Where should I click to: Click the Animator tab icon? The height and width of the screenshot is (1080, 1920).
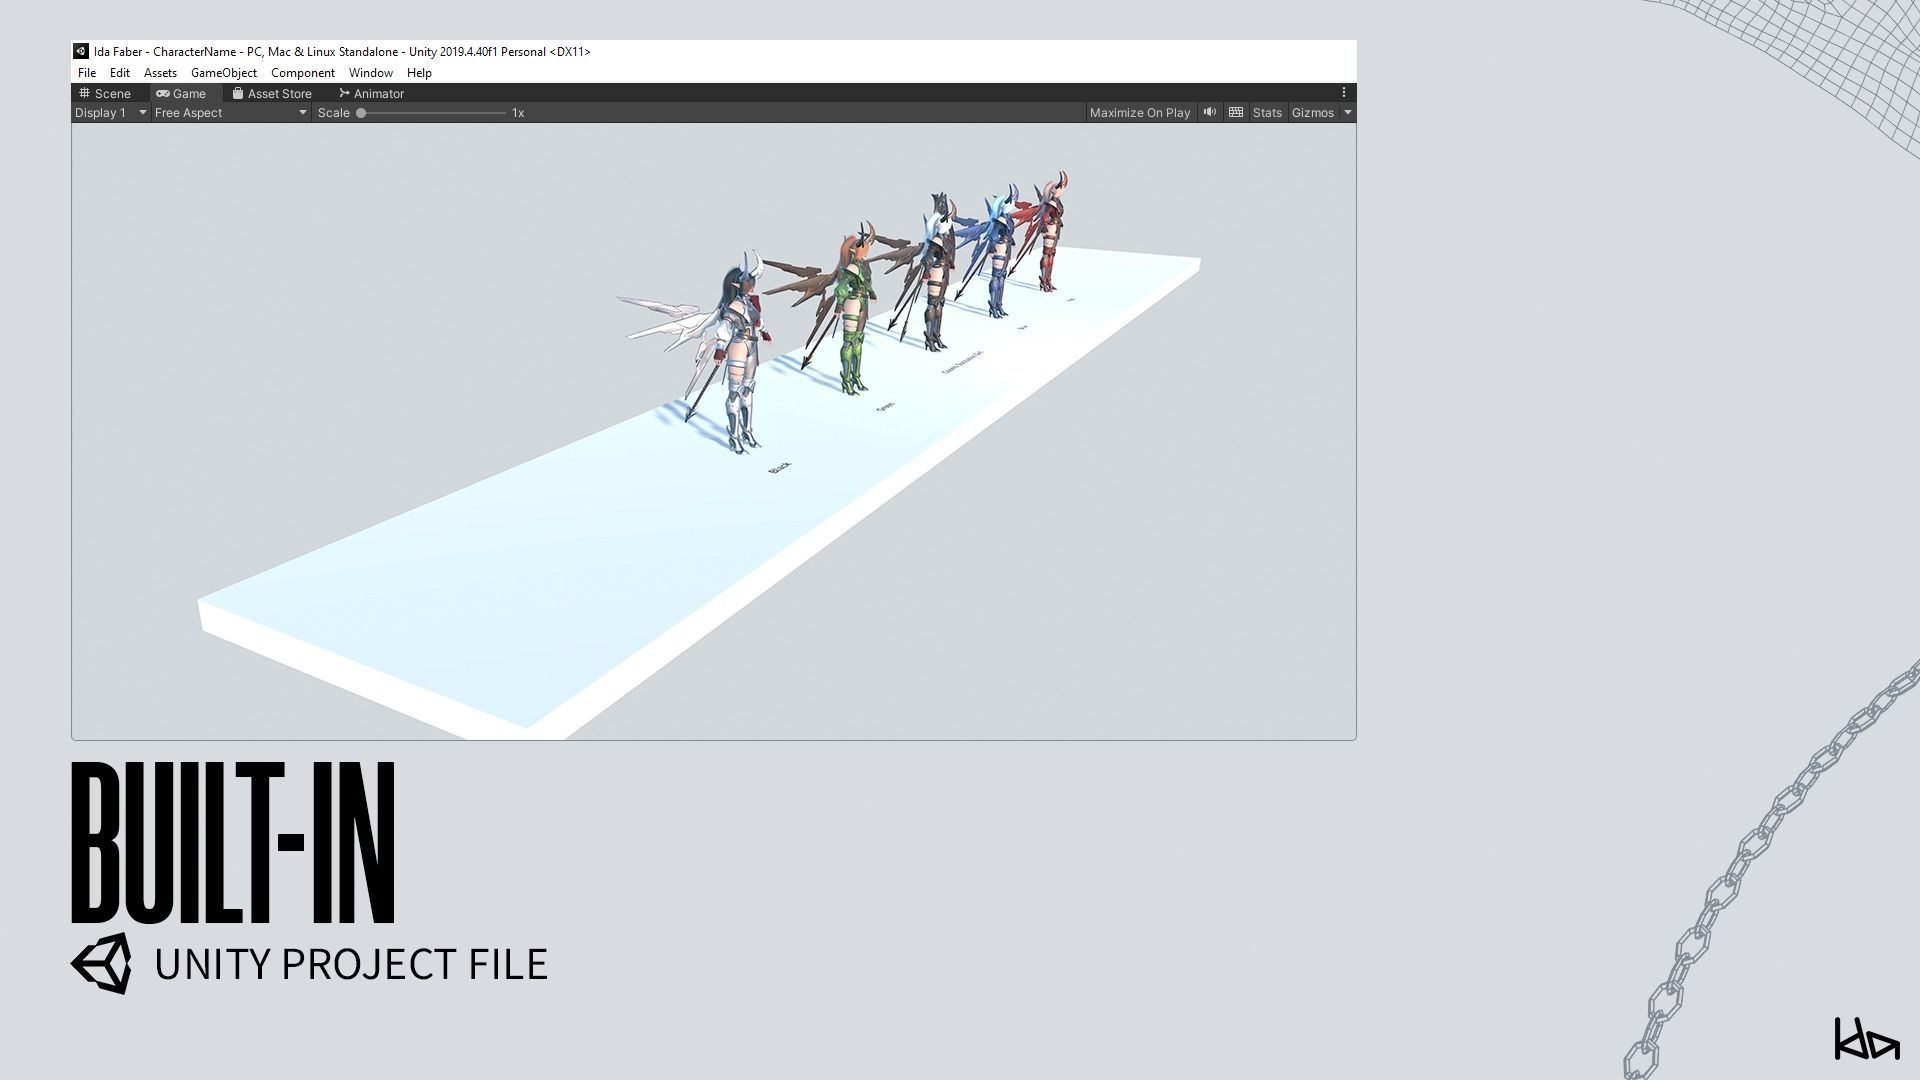[344, 93]
